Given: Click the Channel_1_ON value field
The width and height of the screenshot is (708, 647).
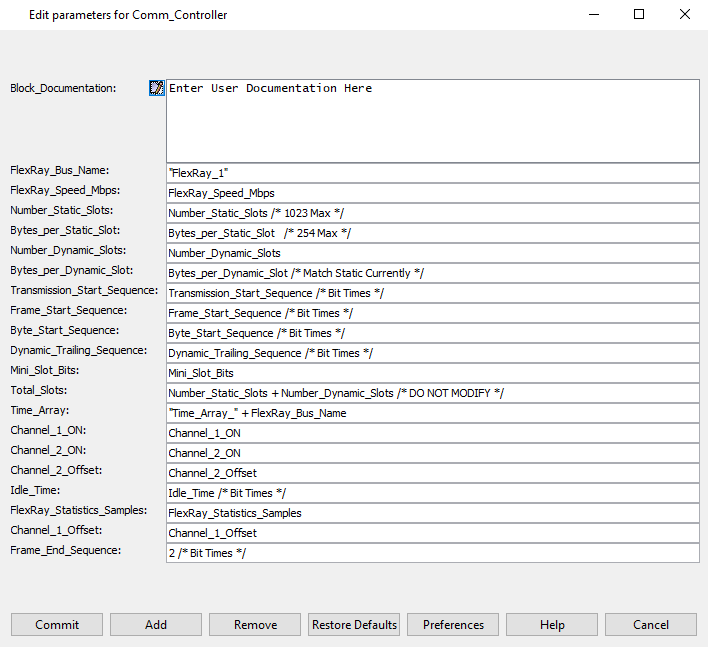Looking at the screenshot, I should (432, 433).
